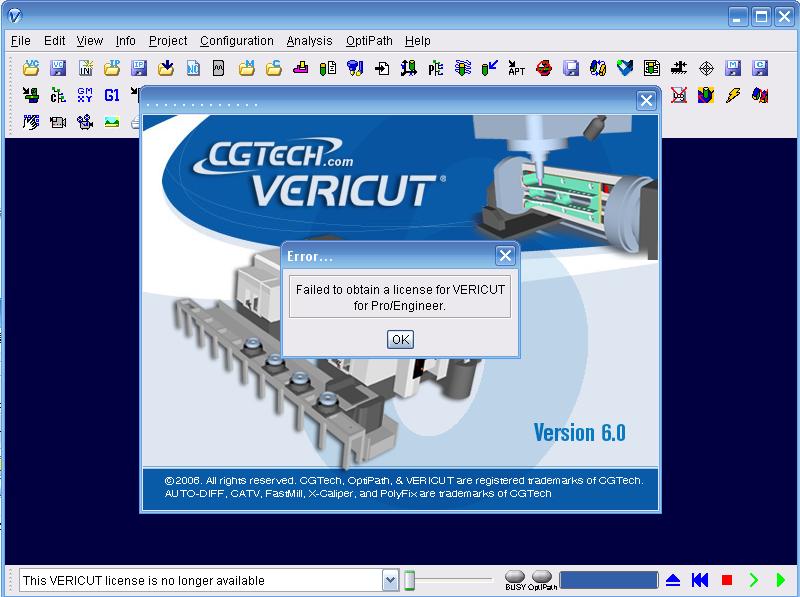
Task: Click the NC document icon
Action: pos(193,68)
